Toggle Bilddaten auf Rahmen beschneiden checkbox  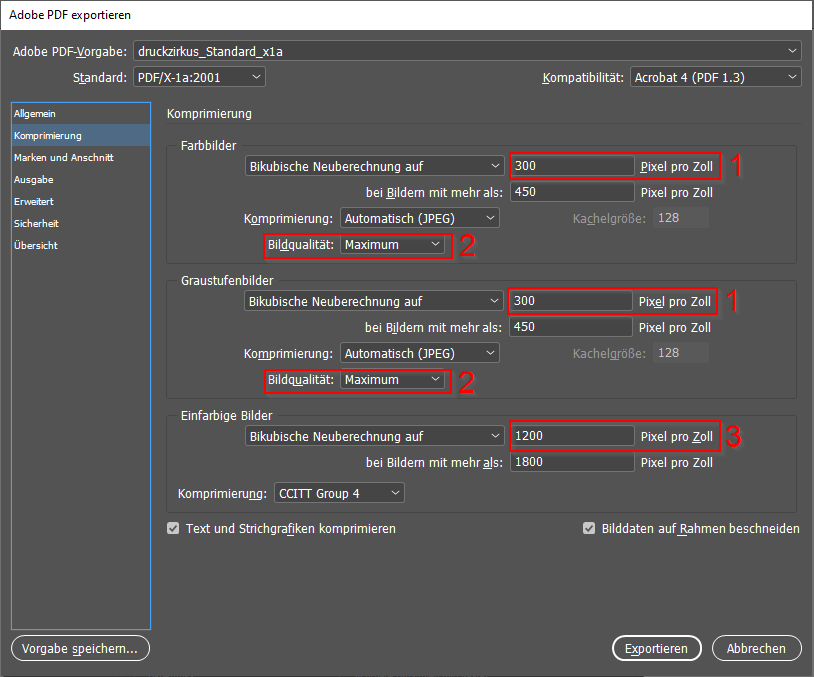pyautogui.click(x=589, y=529)
